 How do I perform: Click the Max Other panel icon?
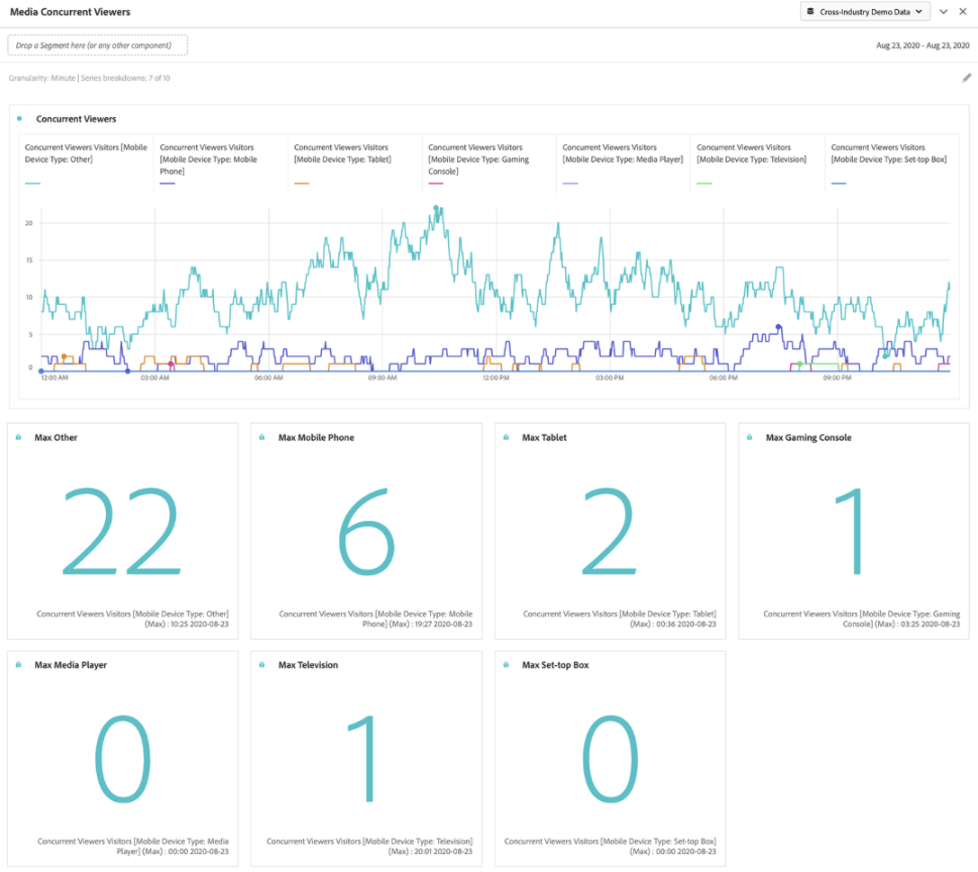[x=18, y=437]
